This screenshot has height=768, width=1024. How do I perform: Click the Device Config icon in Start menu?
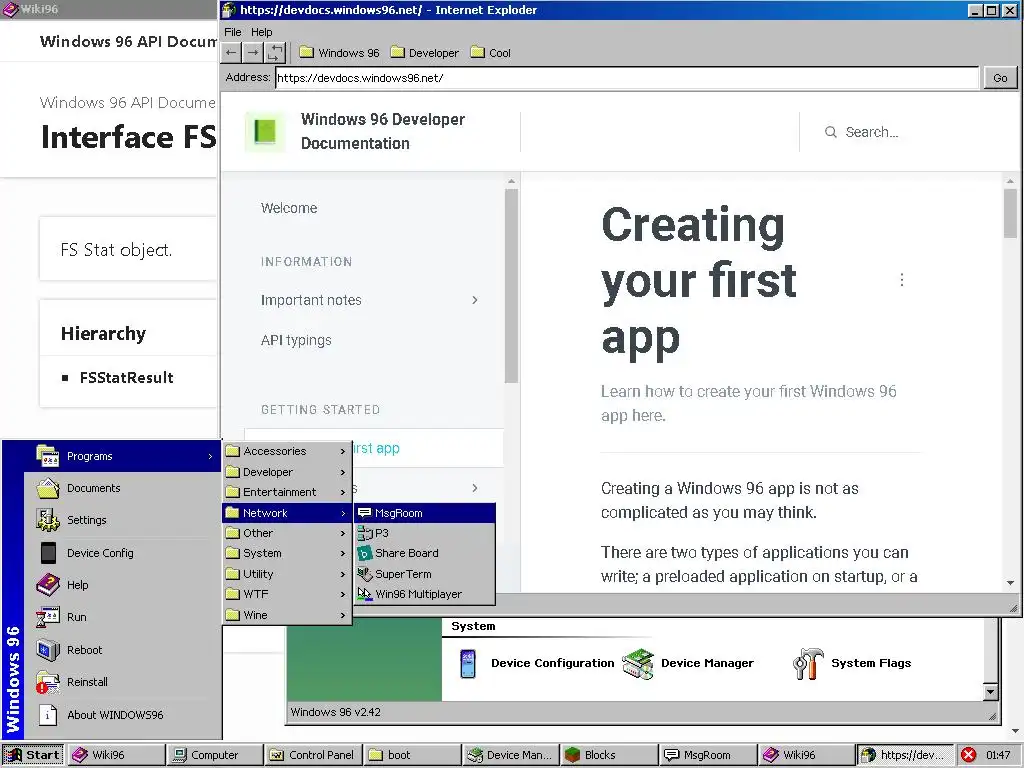[48, 552]
